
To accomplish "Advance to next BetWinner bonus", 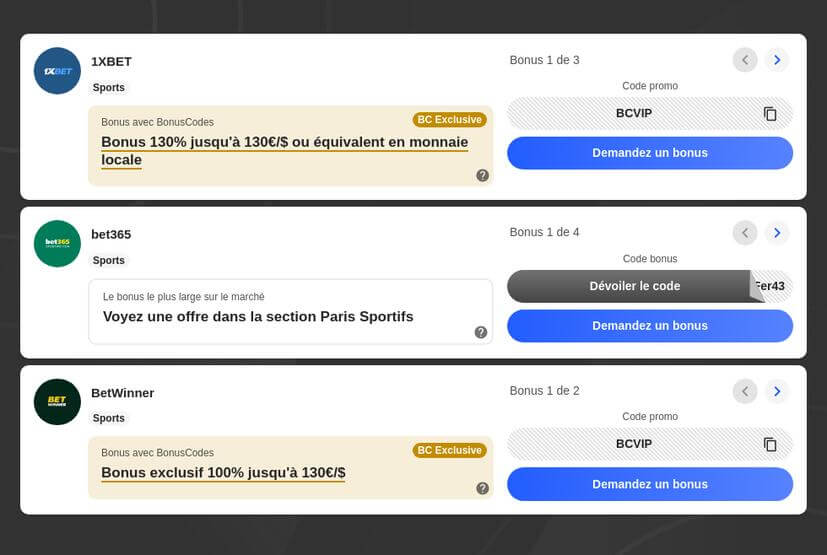I will pyautogui.click(x=777, y=391).
